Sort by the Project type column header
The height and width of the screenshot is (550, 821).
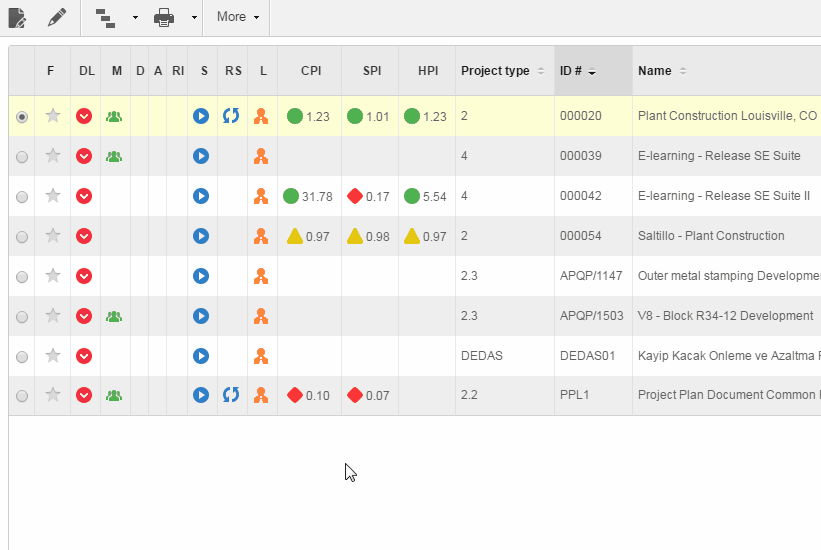[502, 71]
